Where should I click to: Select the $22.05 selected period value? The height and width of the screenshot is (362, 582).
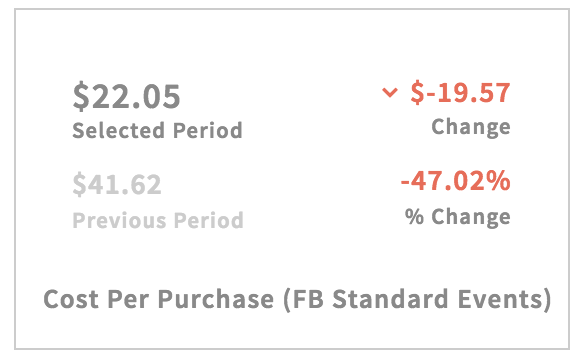tap(127, 97)
